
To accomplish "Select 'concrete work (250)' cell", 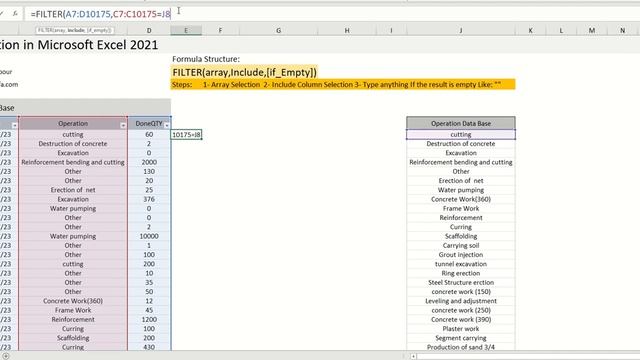I will coord(461,310).
